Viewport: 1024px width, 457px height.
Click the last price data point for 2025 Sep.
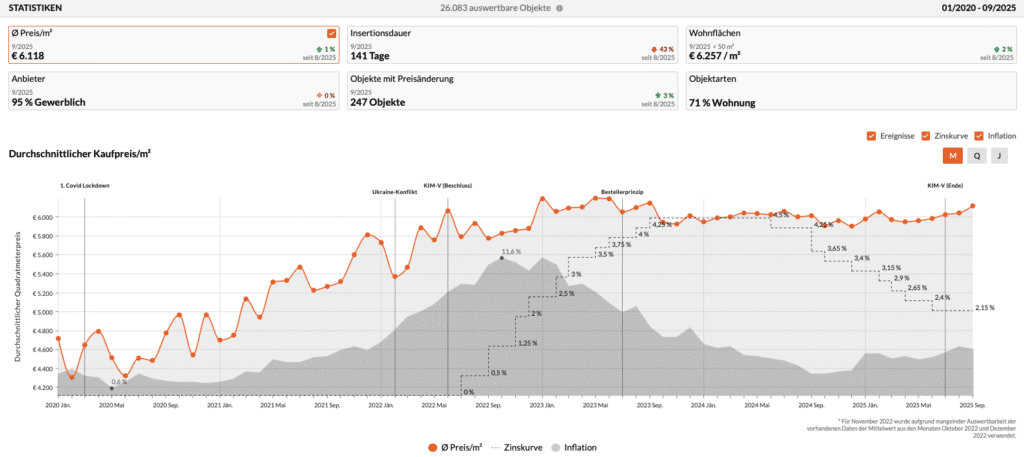point(973,206)
